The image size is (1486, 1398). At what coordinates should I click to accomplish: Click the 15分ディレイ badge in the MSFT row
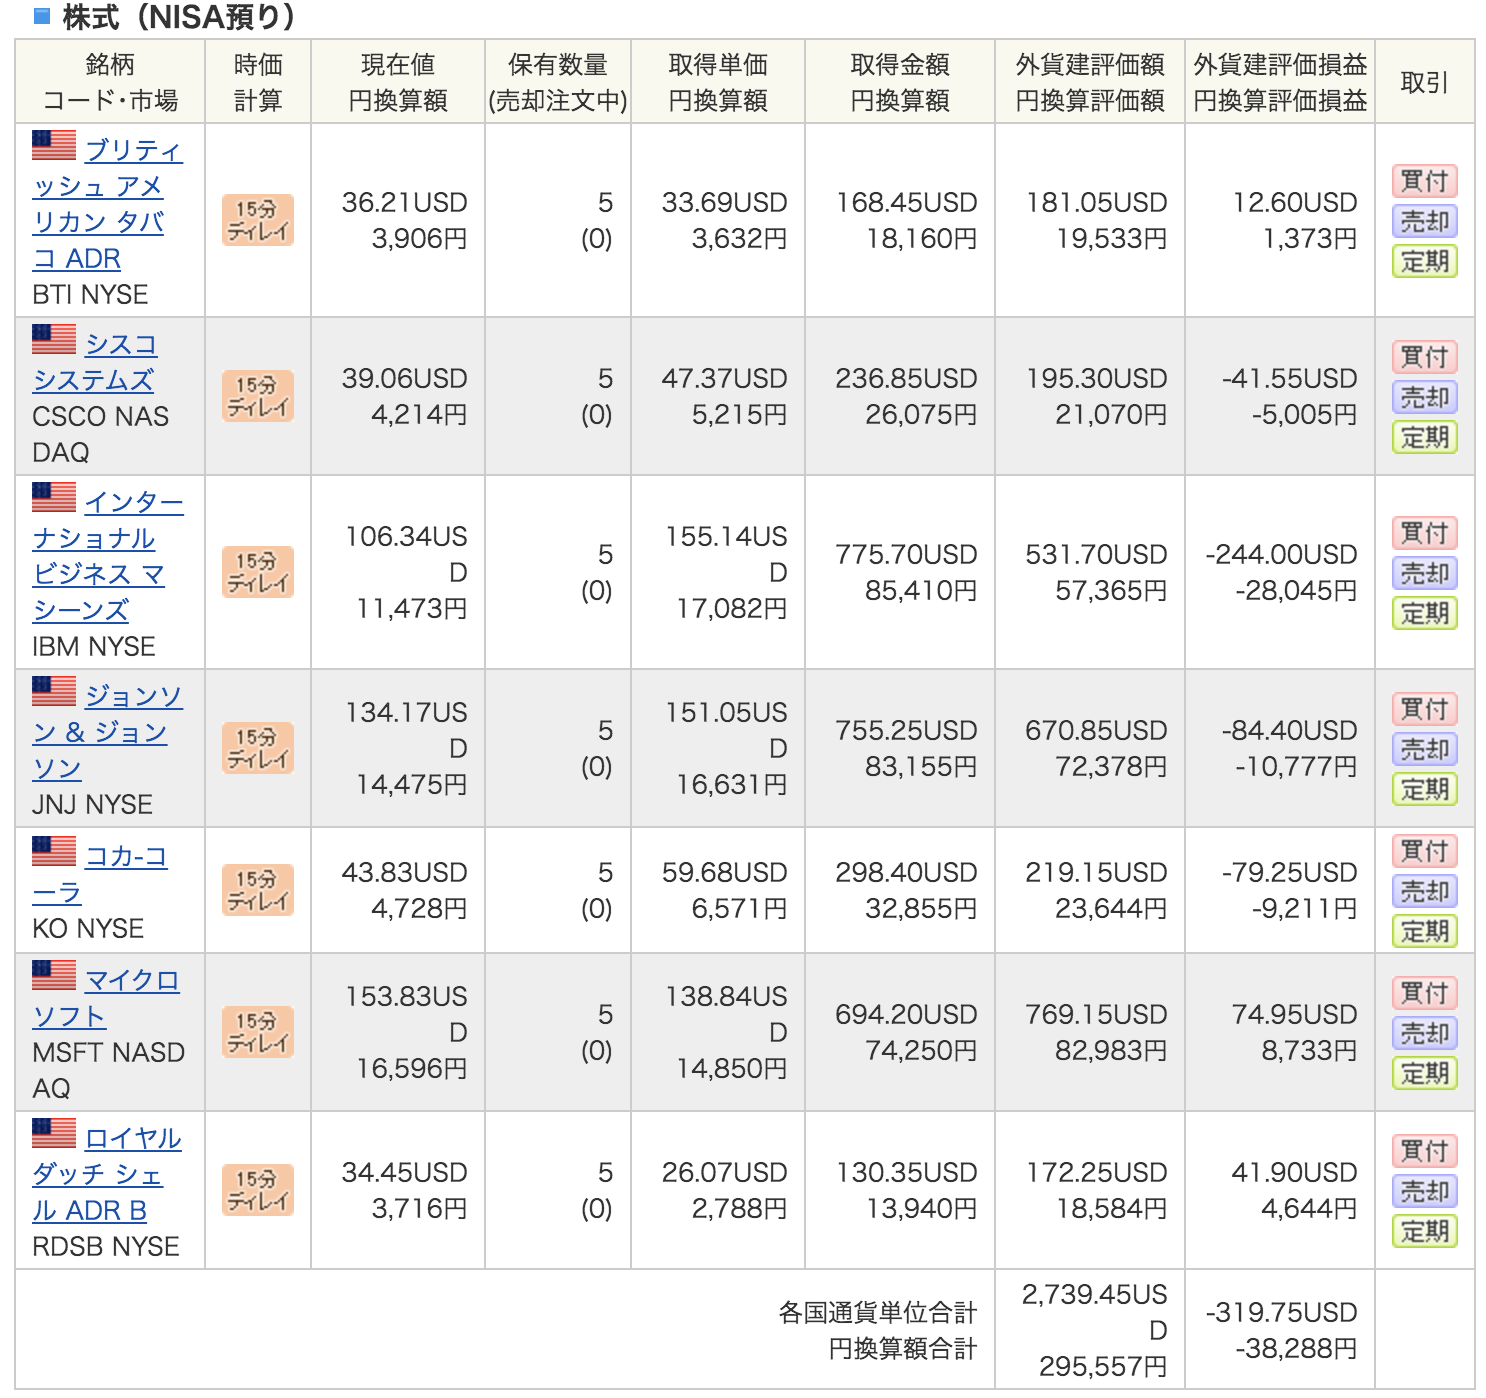click(258, 1032)
